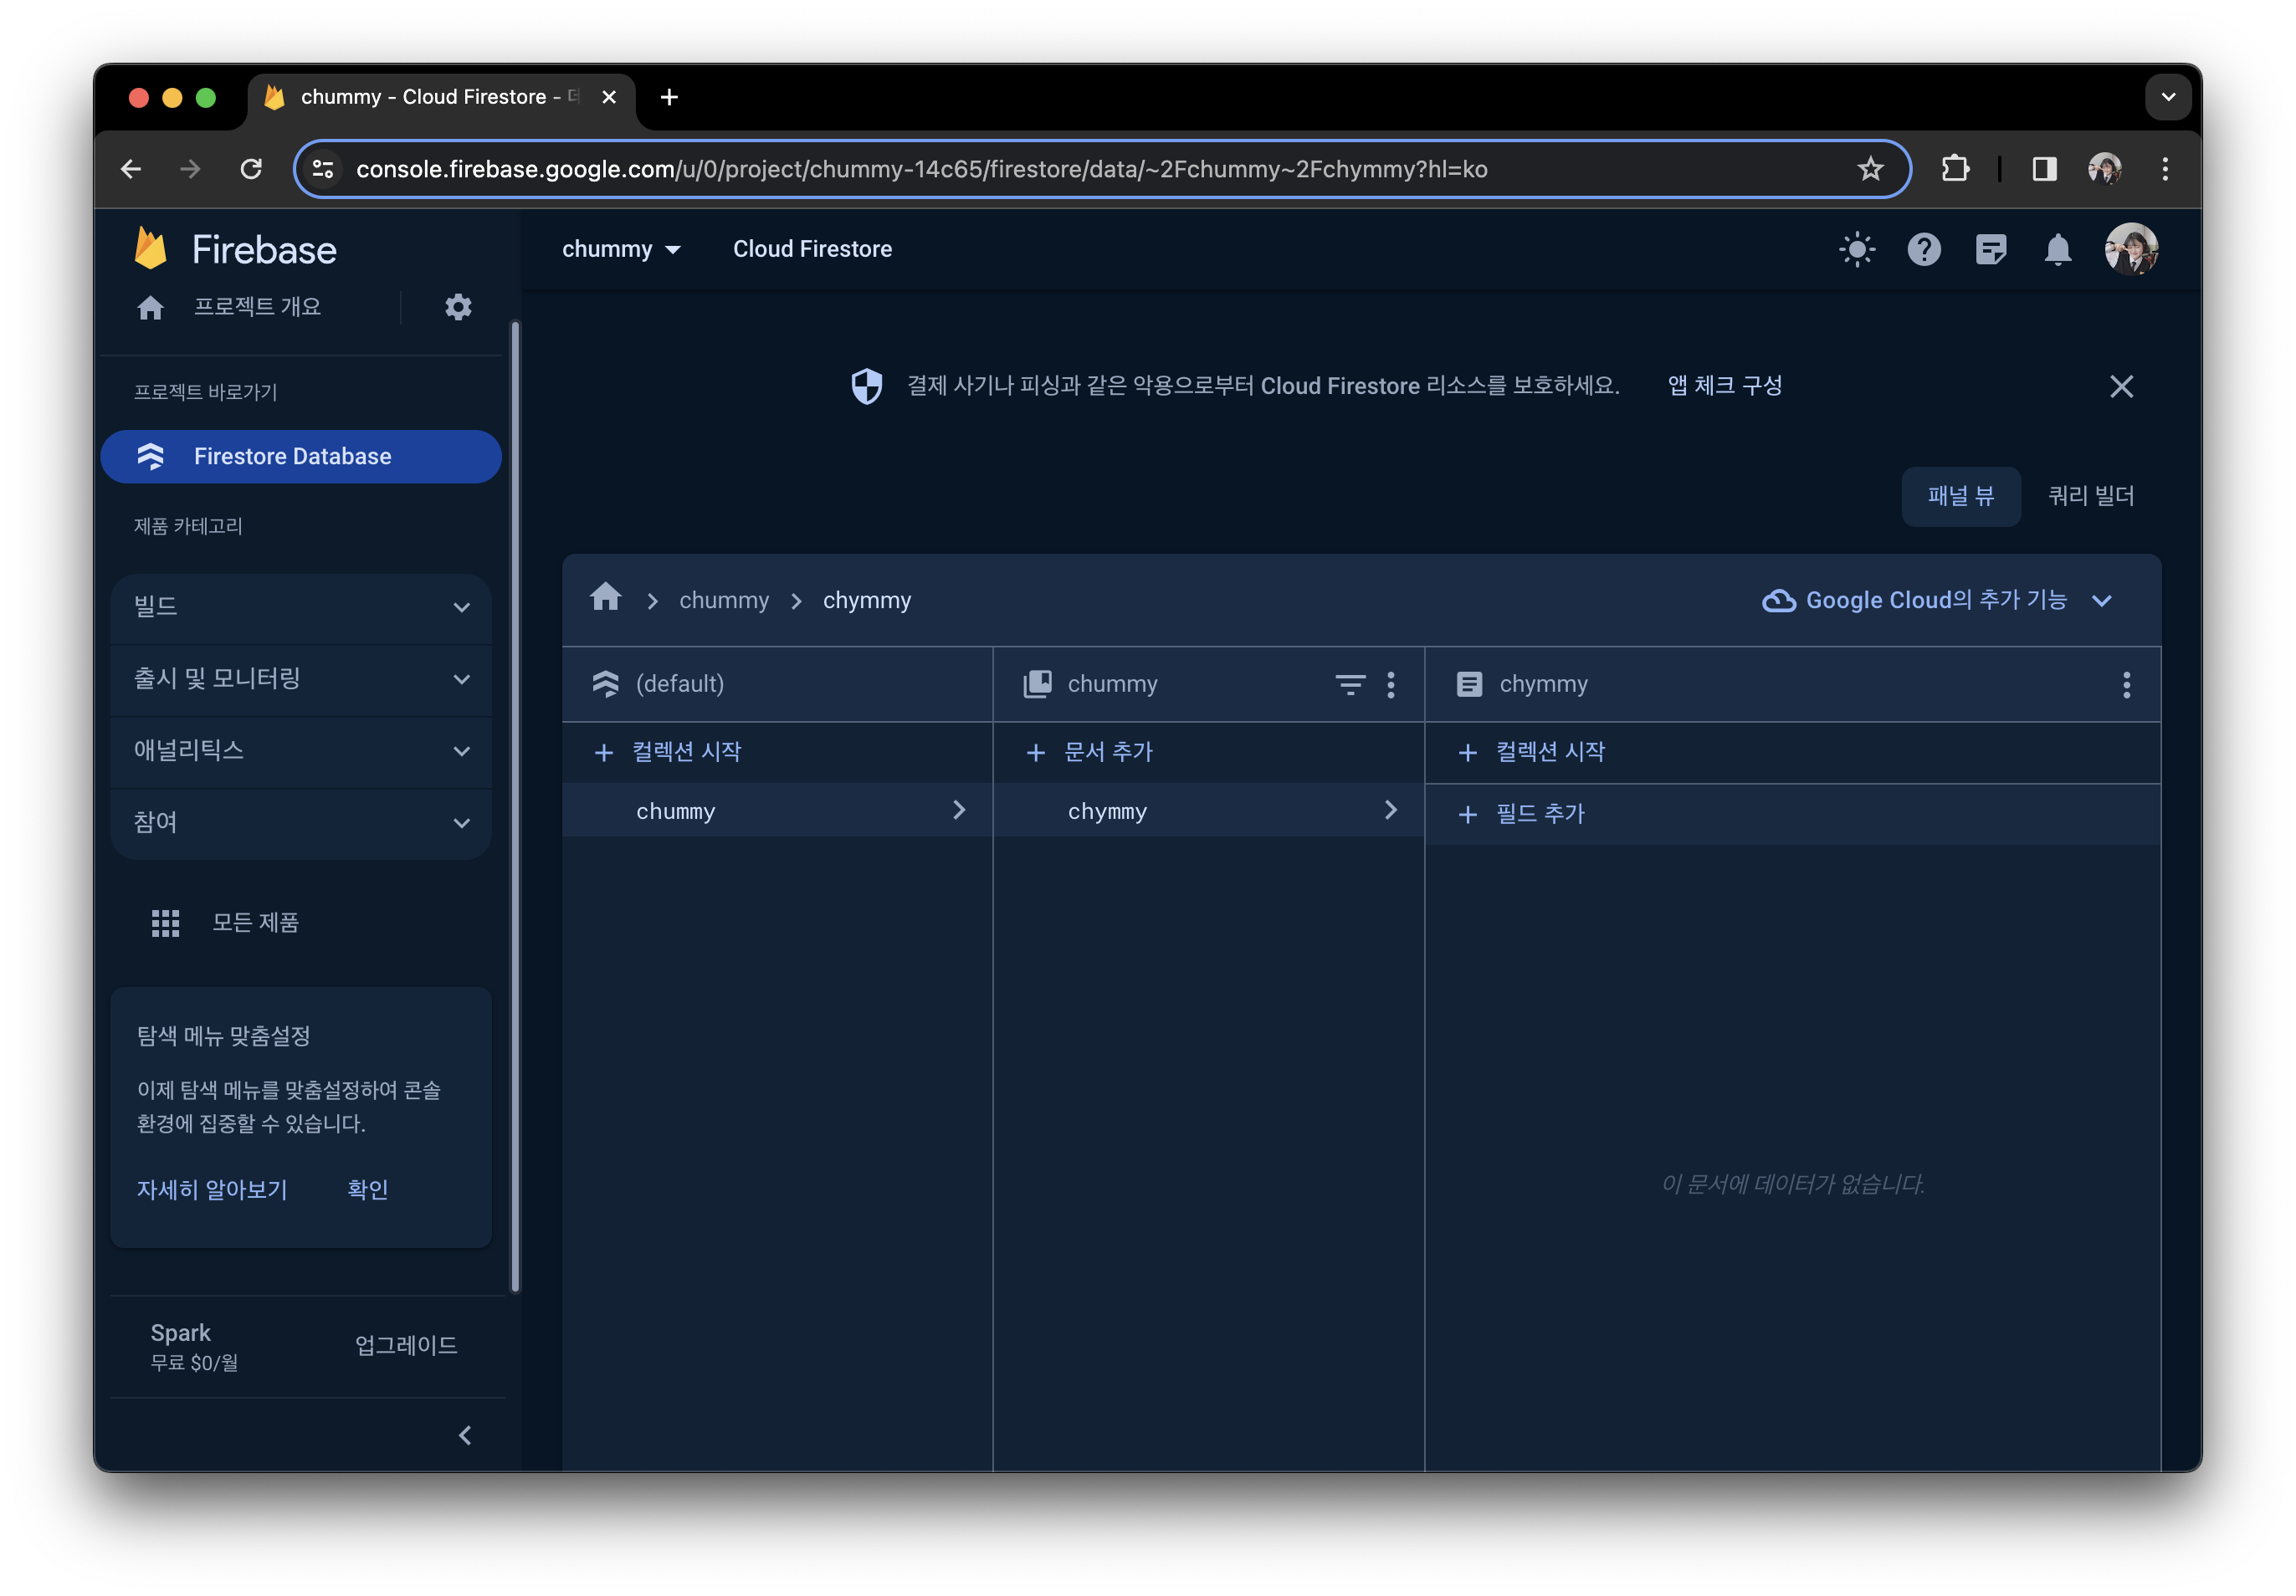Open the tab search dropdown arrow

(2167, 97)
